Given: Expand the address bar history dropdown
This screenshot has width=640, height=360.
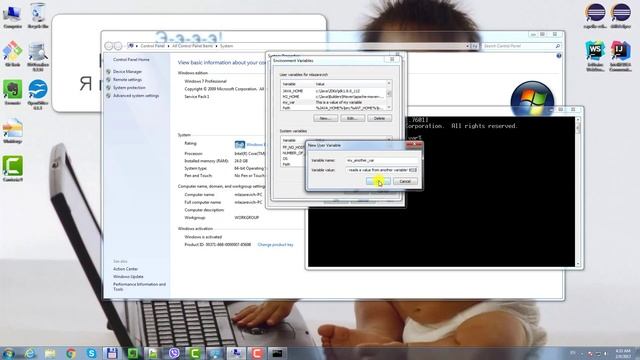Looking at the screenshot, I should pyautogui.click(x=467, y=46).
